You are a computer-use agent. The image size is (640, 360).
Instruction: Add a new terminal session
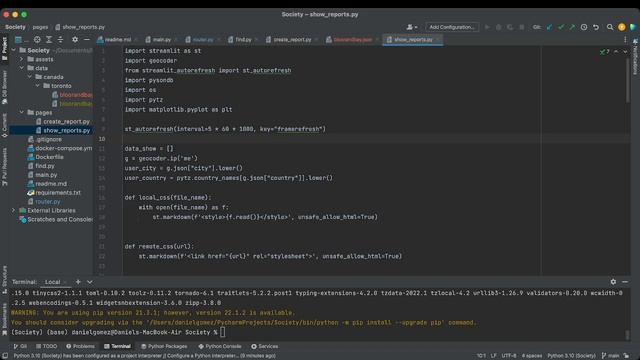[78, 282]
